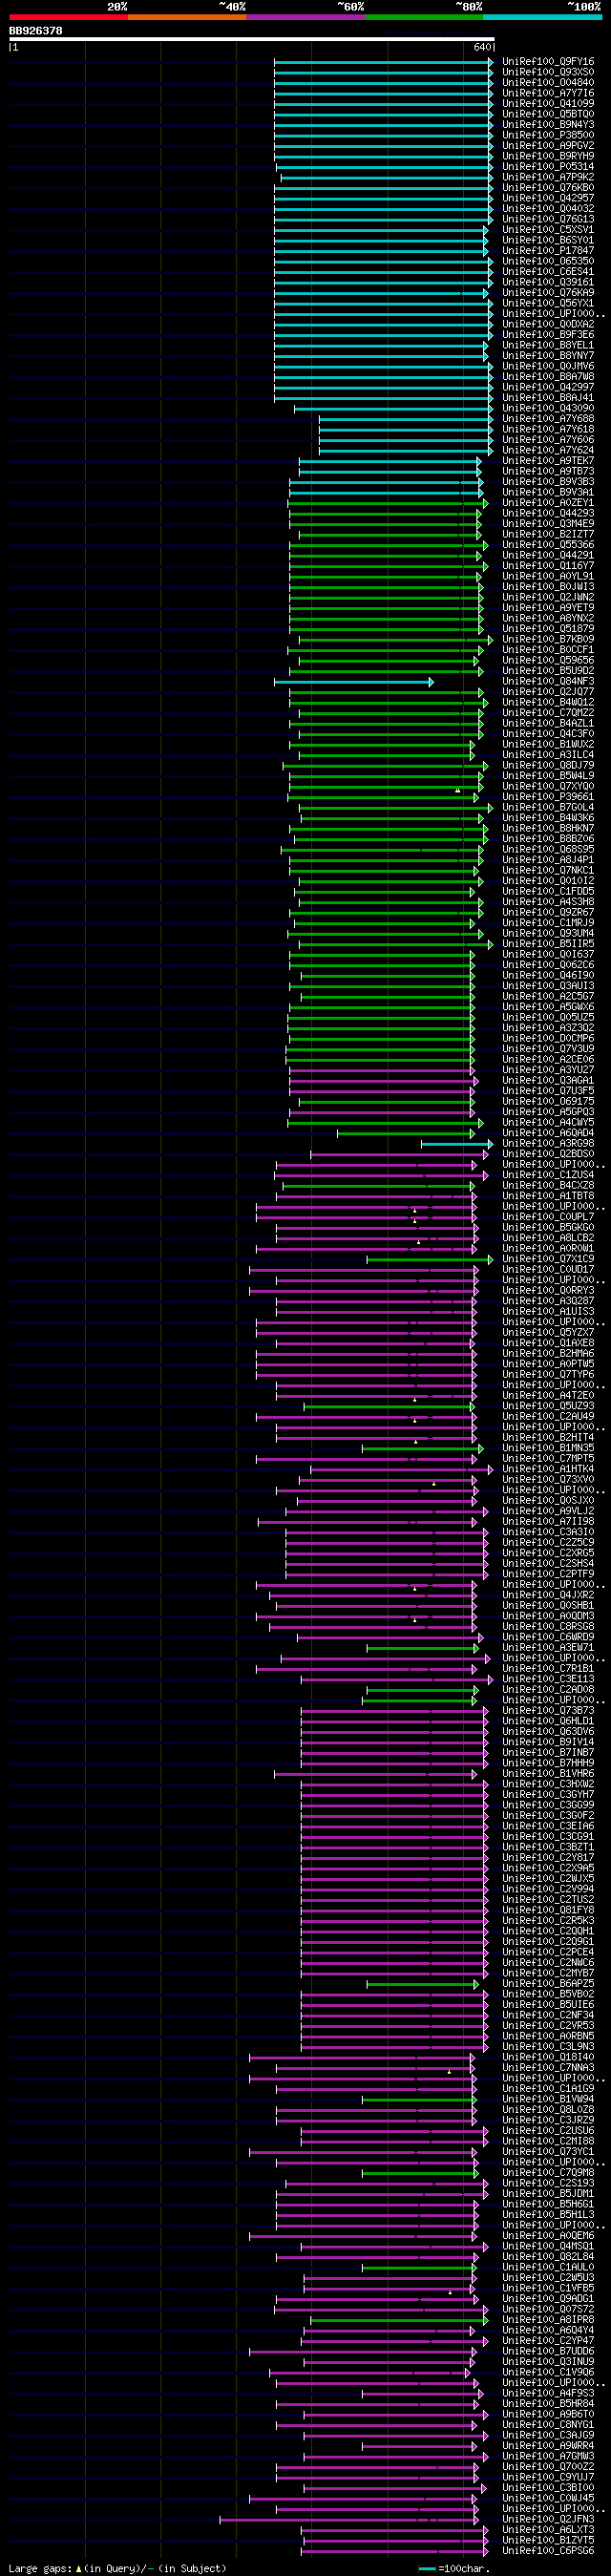Screen dimensions: 611x2576
Task: Select the UniRef100_Q4C3F0 label
Action: (548, 734)
